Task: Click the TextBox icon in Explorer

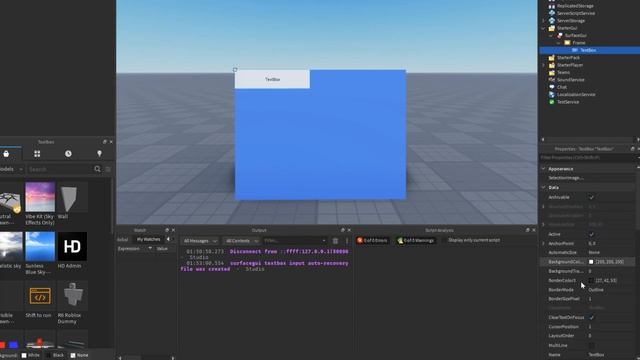Action: [x=575, y=50]
